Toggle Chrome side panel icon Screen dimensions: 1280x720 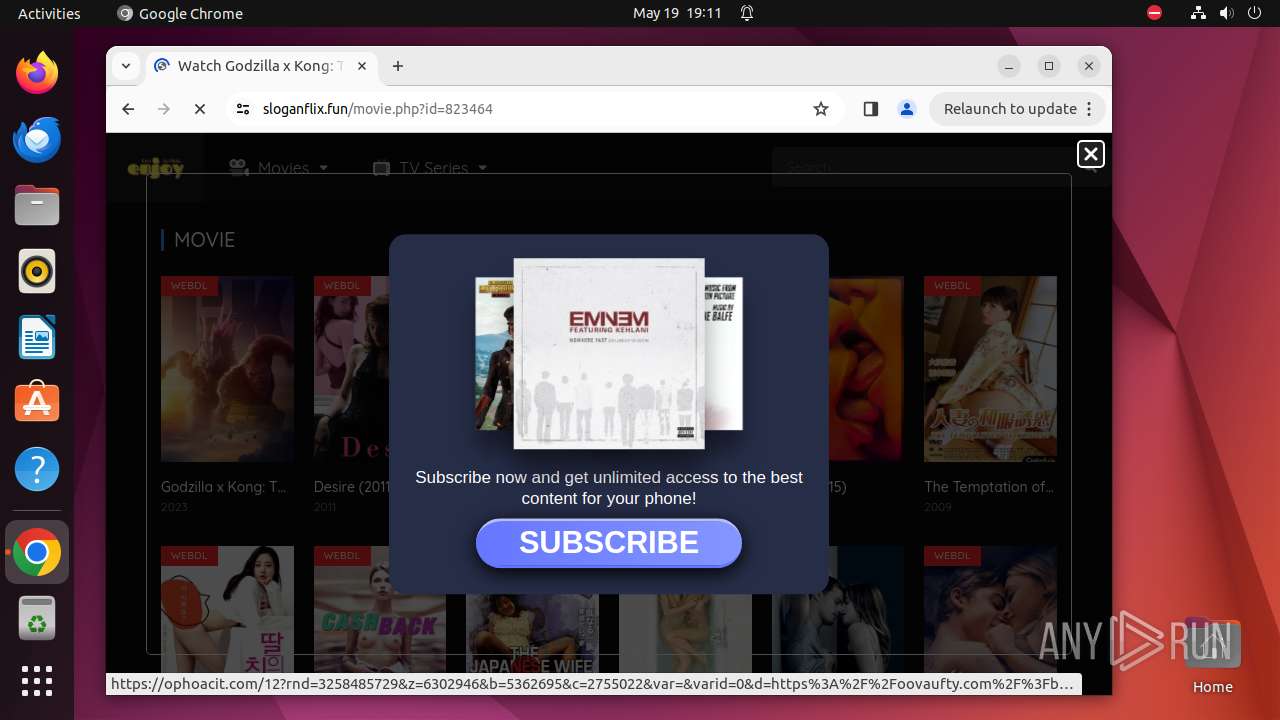tap(870, 109)
